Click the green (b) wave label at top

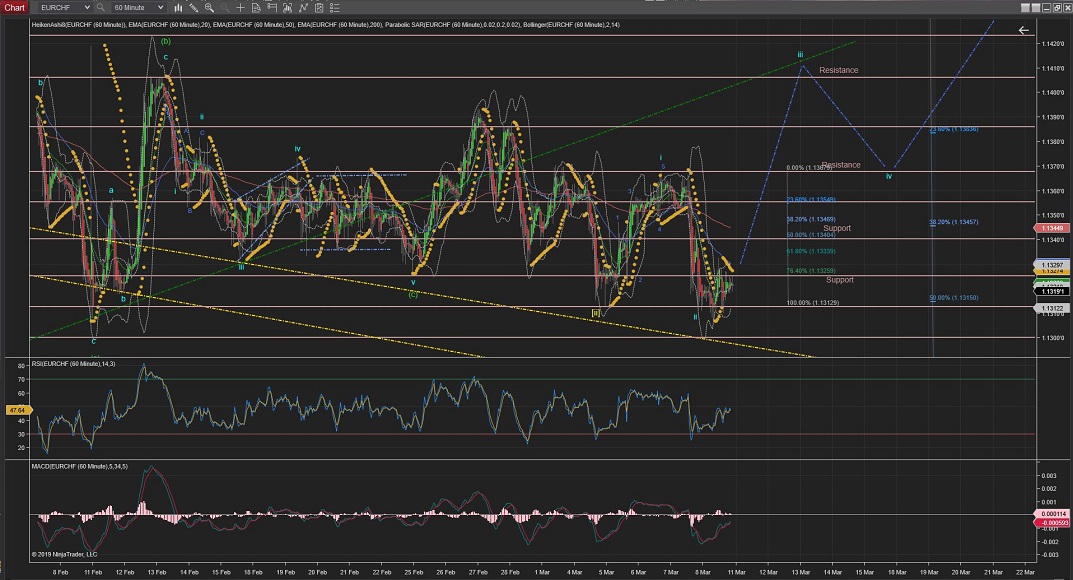tap(166, 41)
